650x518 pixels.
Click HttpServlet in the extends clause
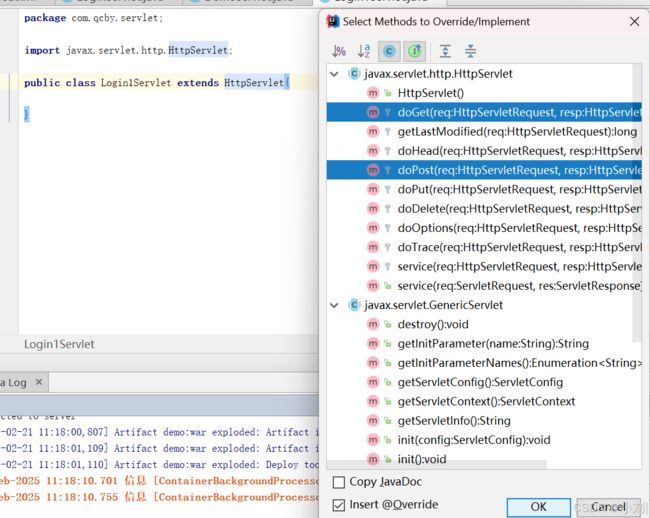254,82
